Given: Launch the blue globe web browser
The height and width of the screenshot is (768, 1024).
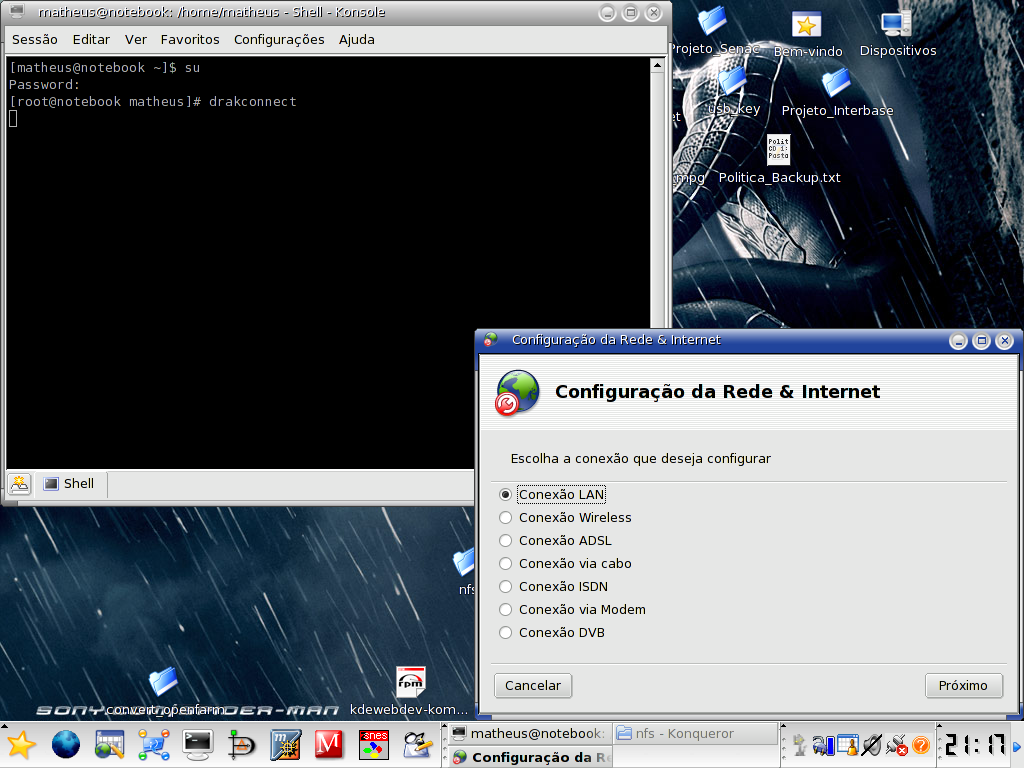Looking at the screenshot, I should pos(65,744).
